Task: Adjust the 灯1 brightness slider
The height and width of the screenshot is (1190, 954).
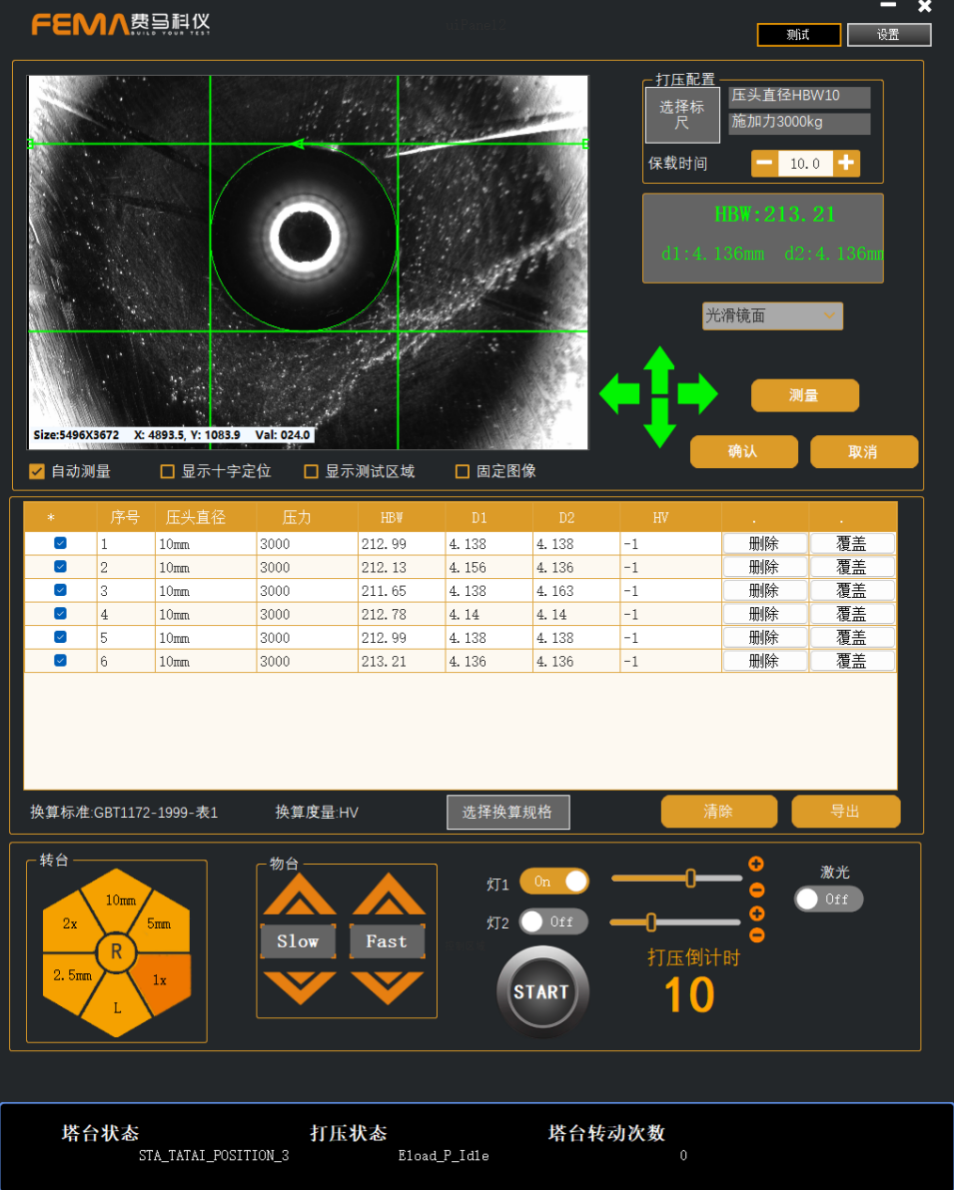Action: (690, 878)
